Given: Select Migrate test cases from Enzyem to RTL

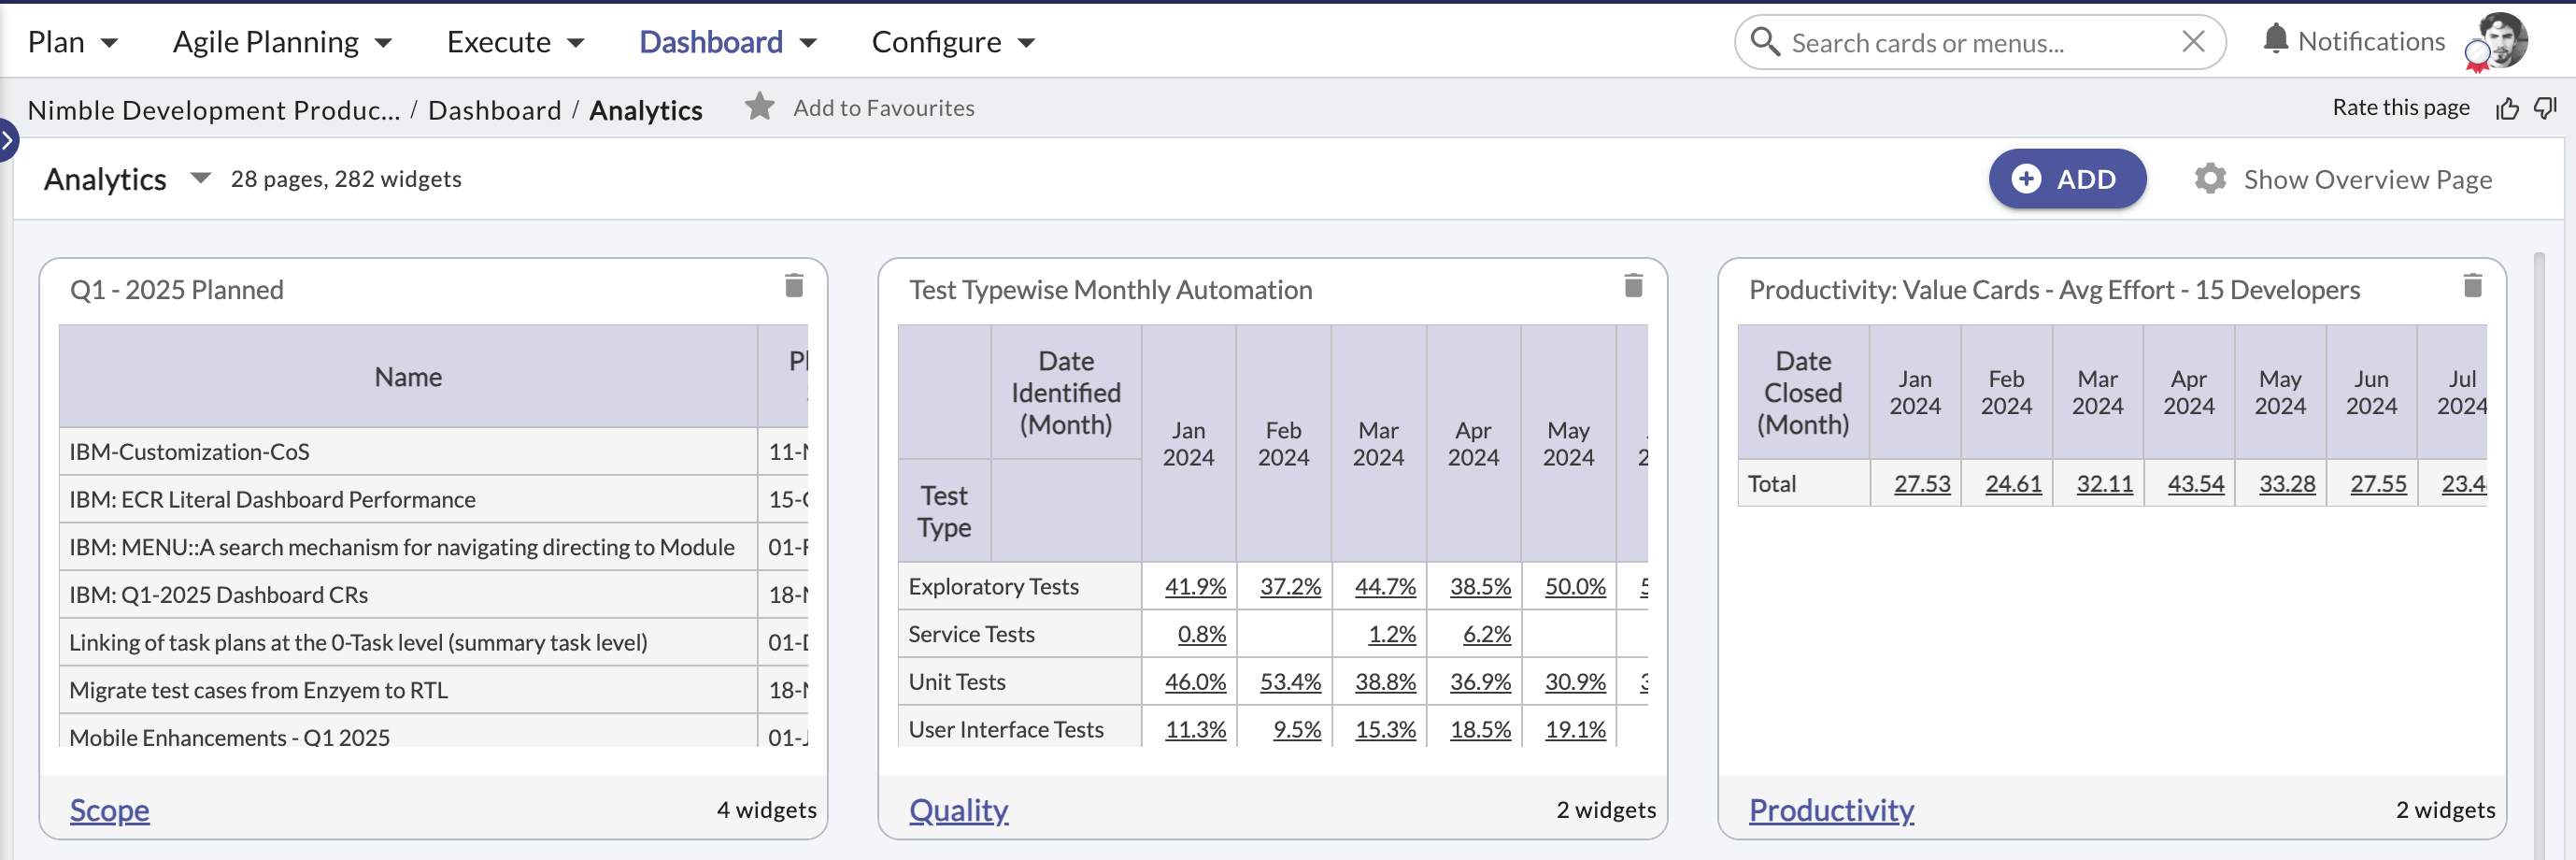Looking at the screenshot, I should coord(408,690).
